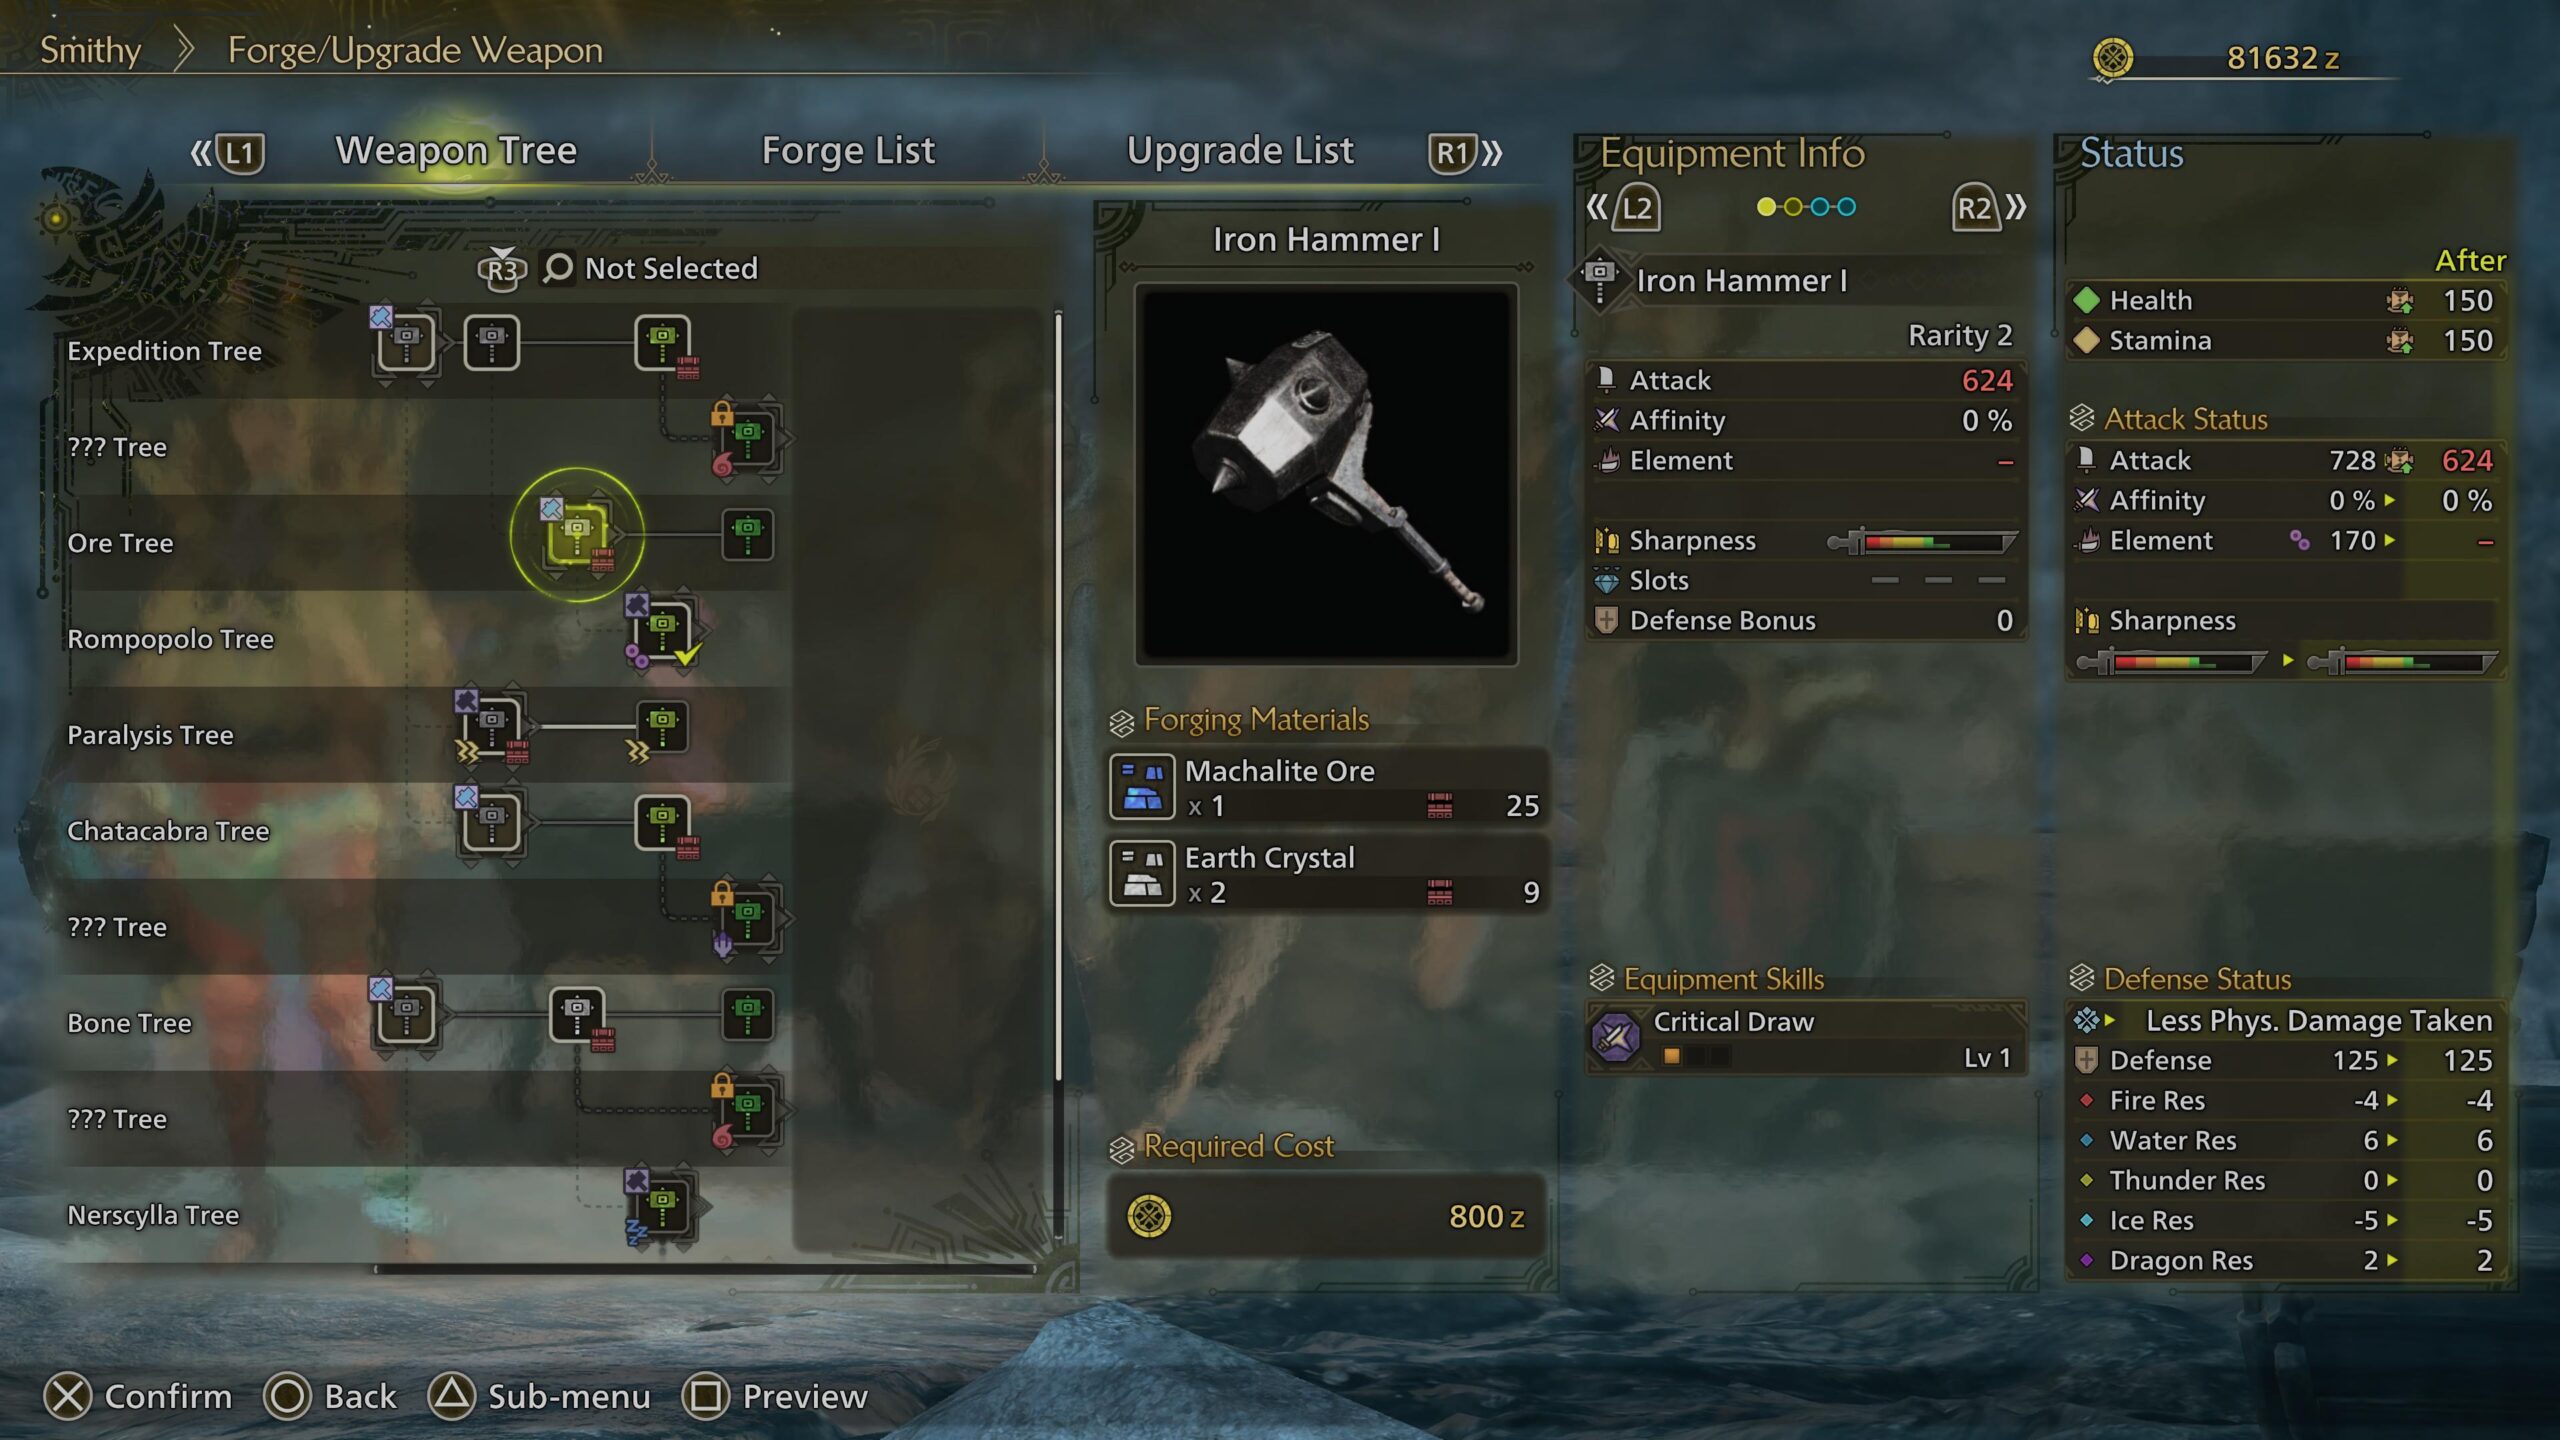
Task: Select the Nerscylla Tree sleep hammer node
Action: [662, 1205]
